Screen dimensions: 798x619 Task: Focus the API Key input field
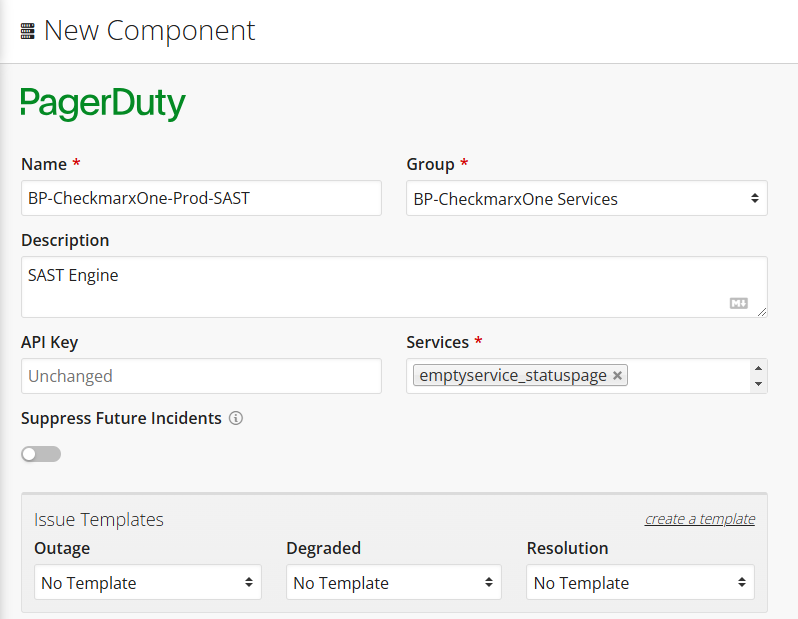click(x=202, y=376)
